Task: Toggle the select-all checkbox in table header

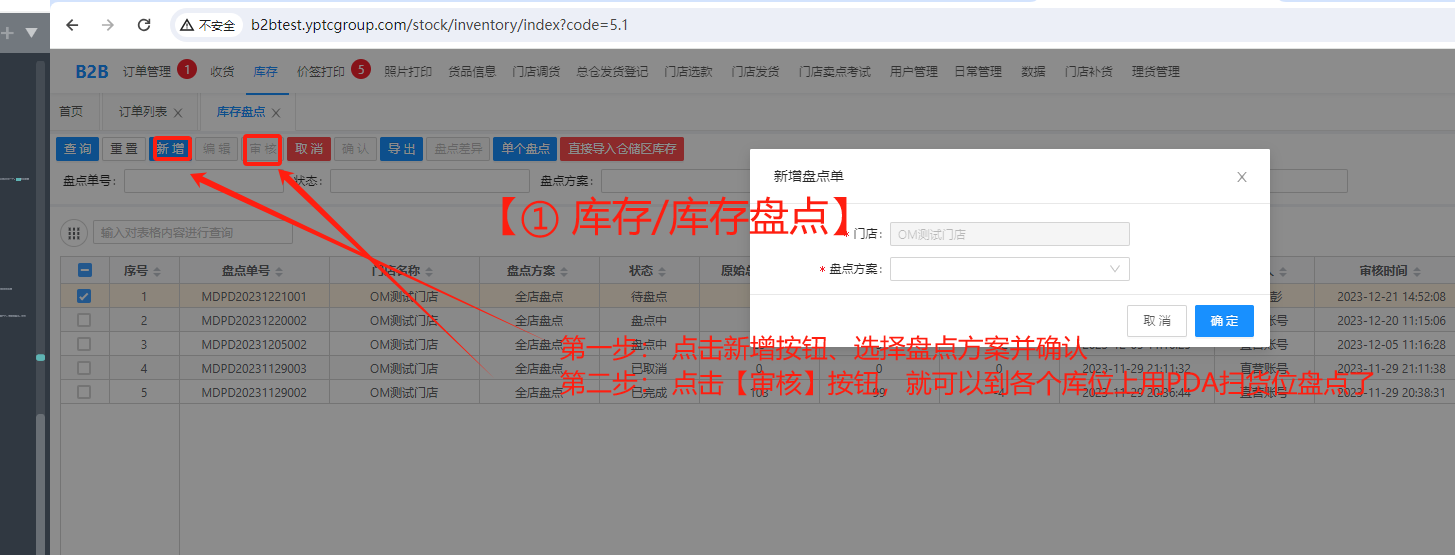Action: [x=84, y=271]
